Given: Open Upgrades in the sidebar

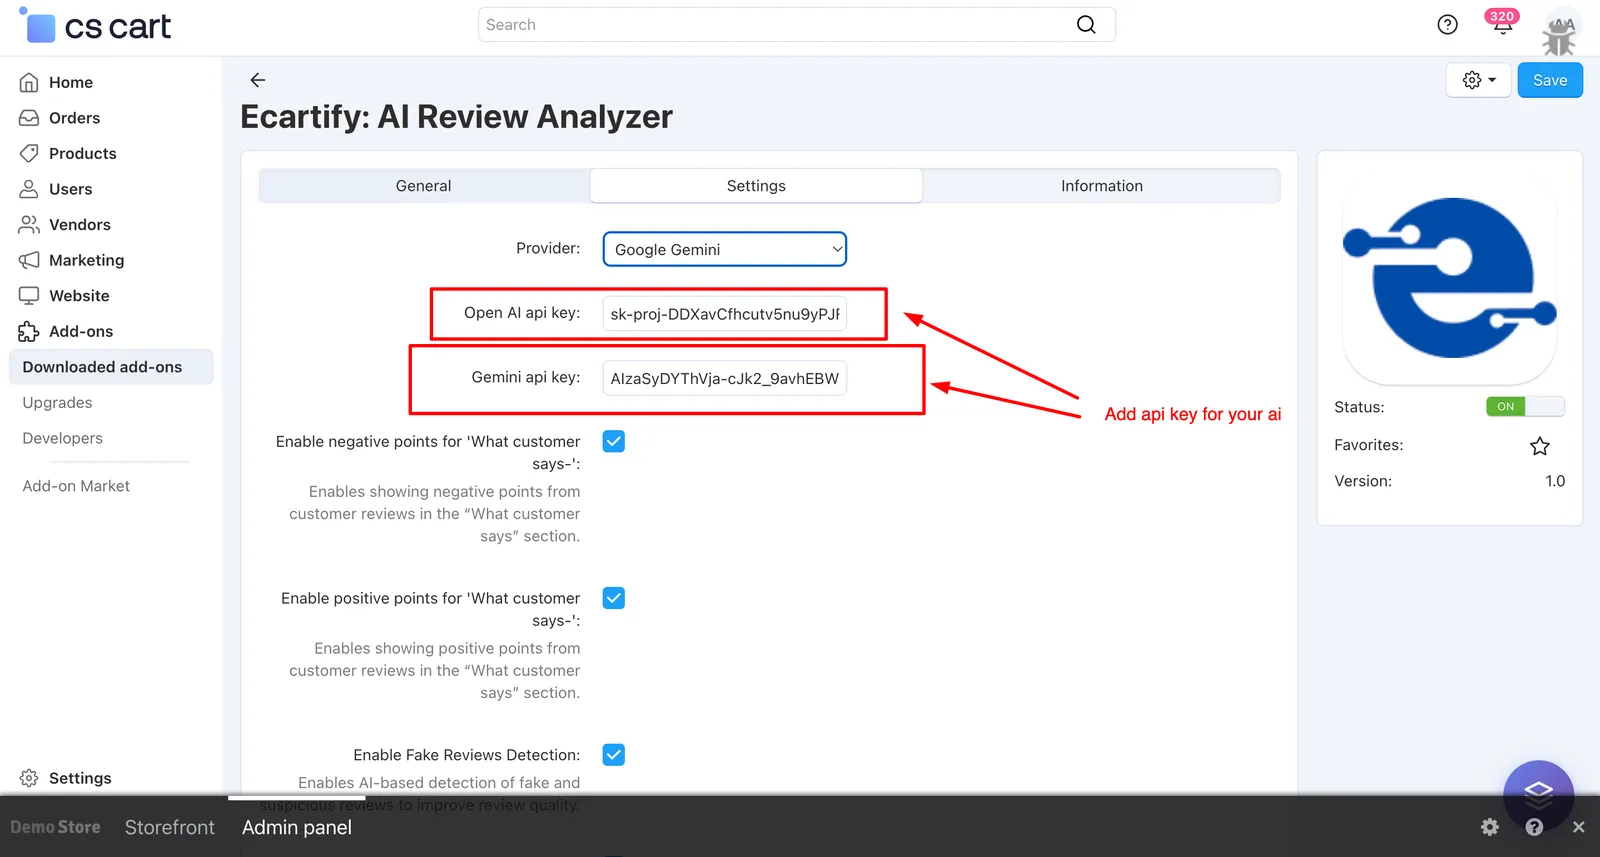Looking at the screenshot, I should [57, 403].
